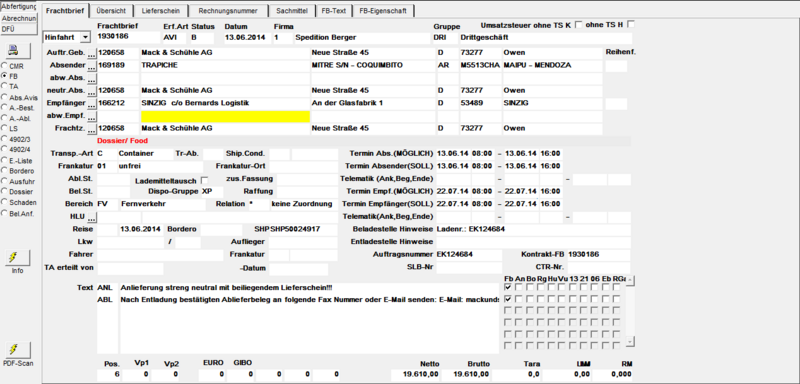Click the Datum field 13.06.2014
The width and height of the screenshot is (800, 384).
247,37
